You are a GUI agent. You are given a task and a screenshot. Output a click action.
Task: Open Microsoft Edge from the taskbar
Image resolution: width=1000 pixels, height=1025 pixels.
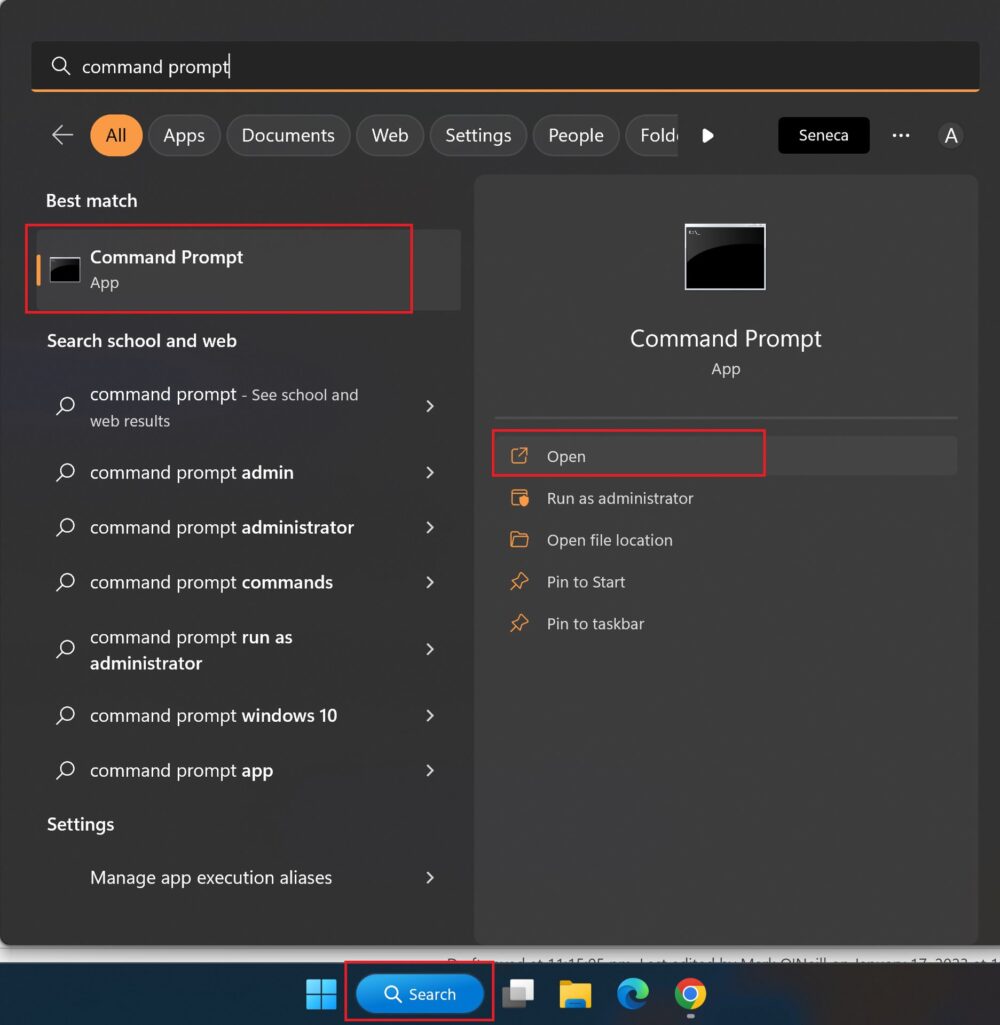[x=633, y=994]
